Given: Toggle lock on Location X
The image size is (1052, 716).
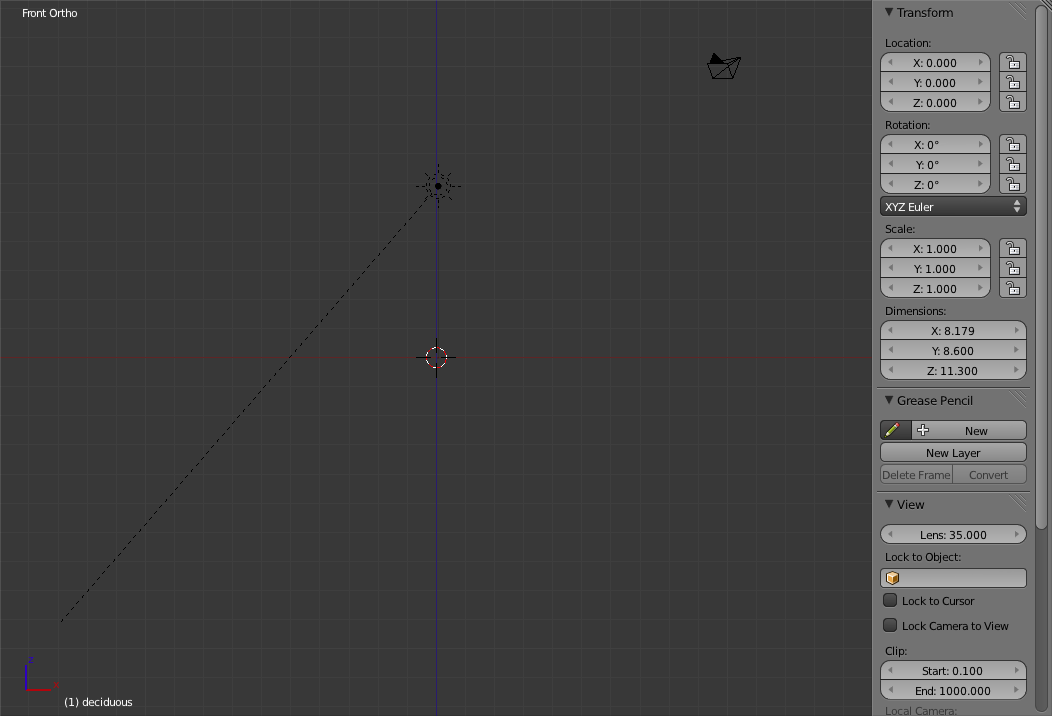Looking at the screenshot, I should tap(1013, 62).
